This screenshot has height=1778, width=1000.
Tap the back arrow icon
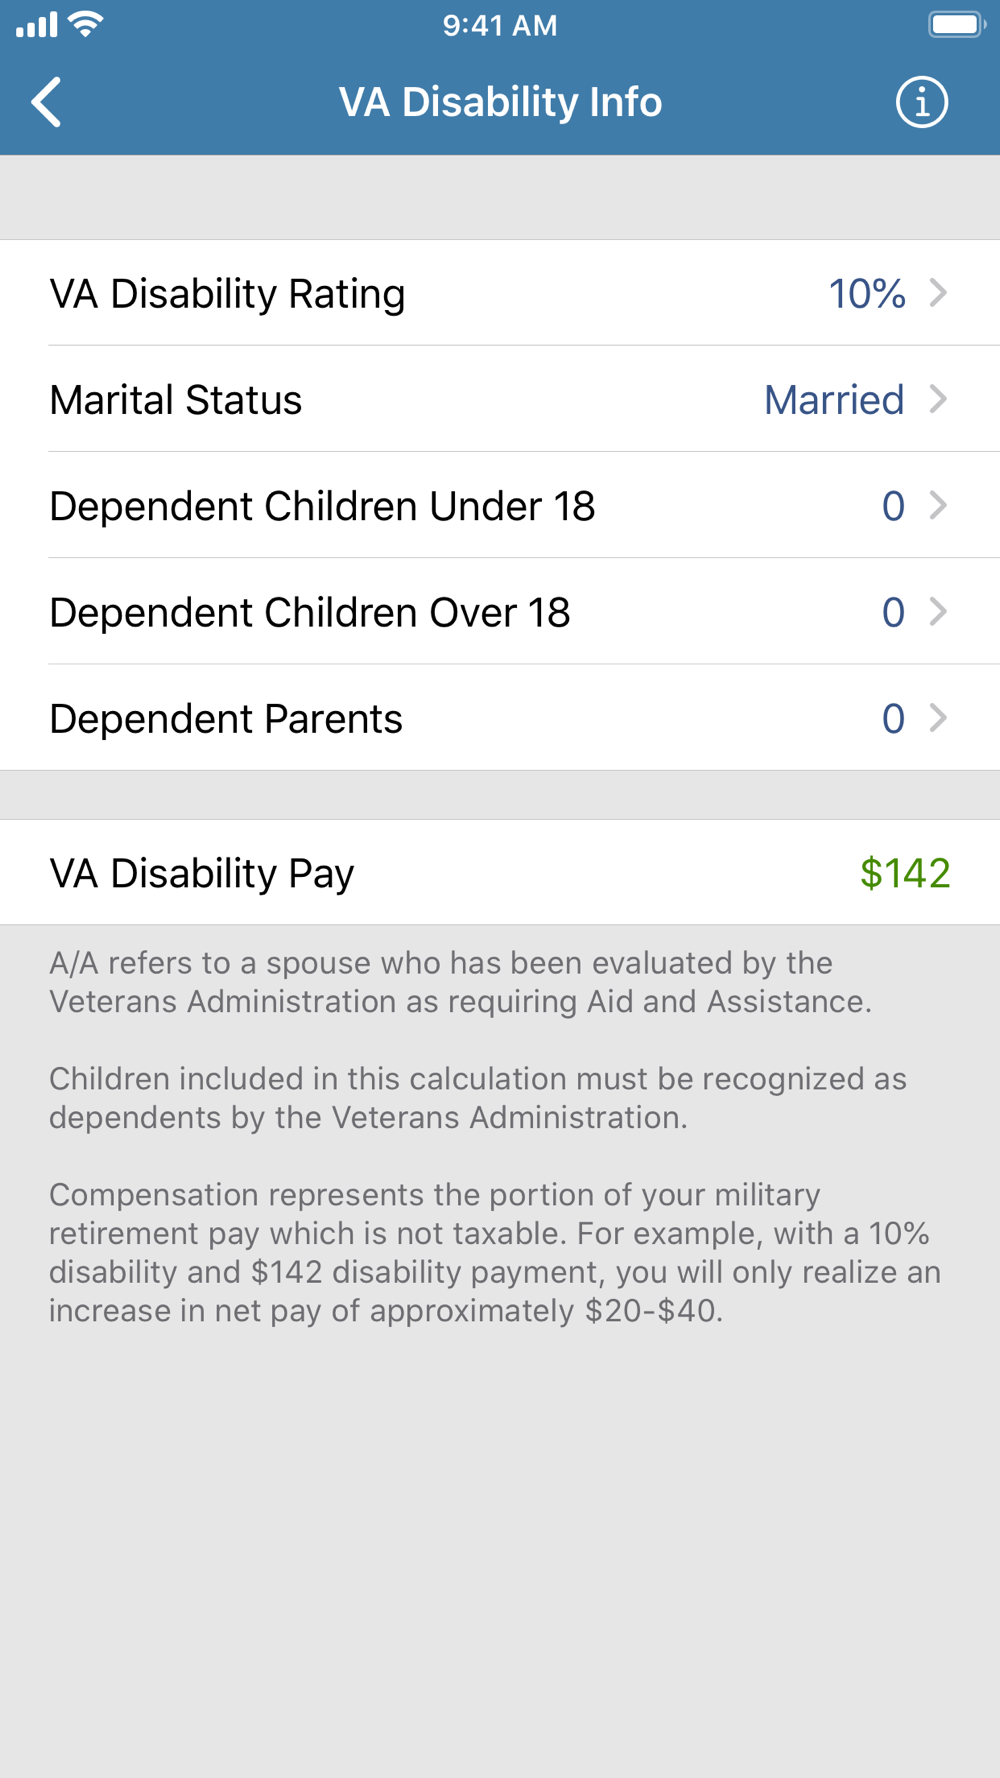coord(46,102)
